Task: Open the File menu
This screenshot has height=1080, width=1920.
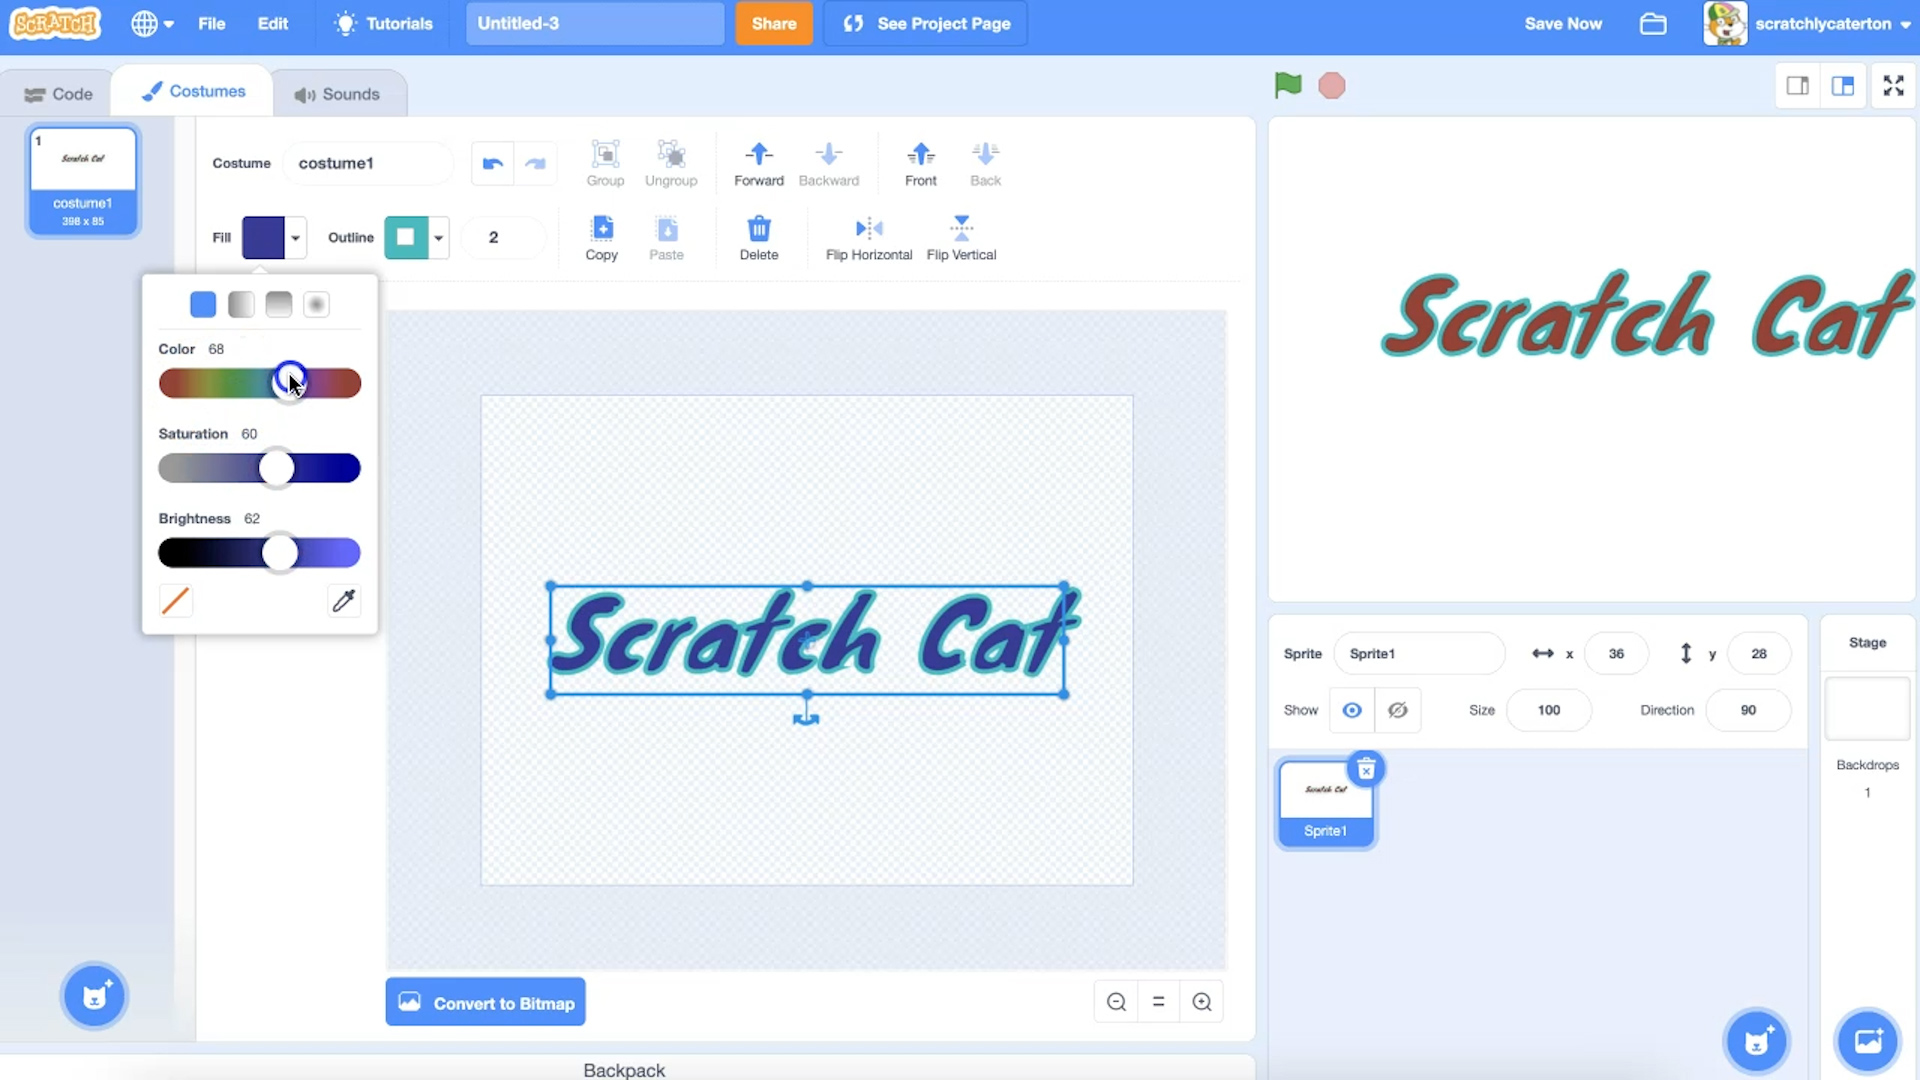Action: click(211, 23)
